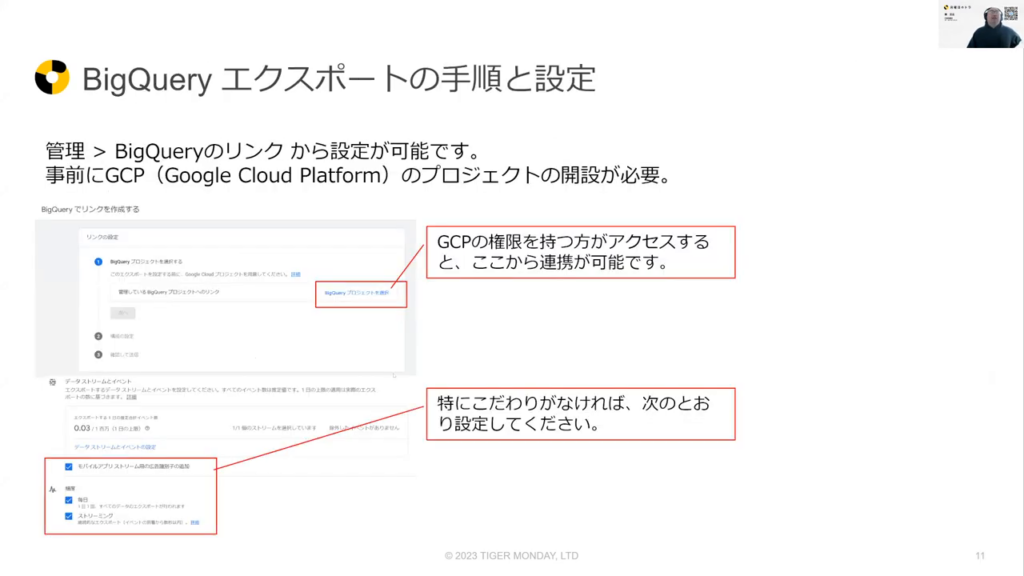Click the GCP権限 callout text box
This screenshot has height=576, width=1024.
[580, 252]
